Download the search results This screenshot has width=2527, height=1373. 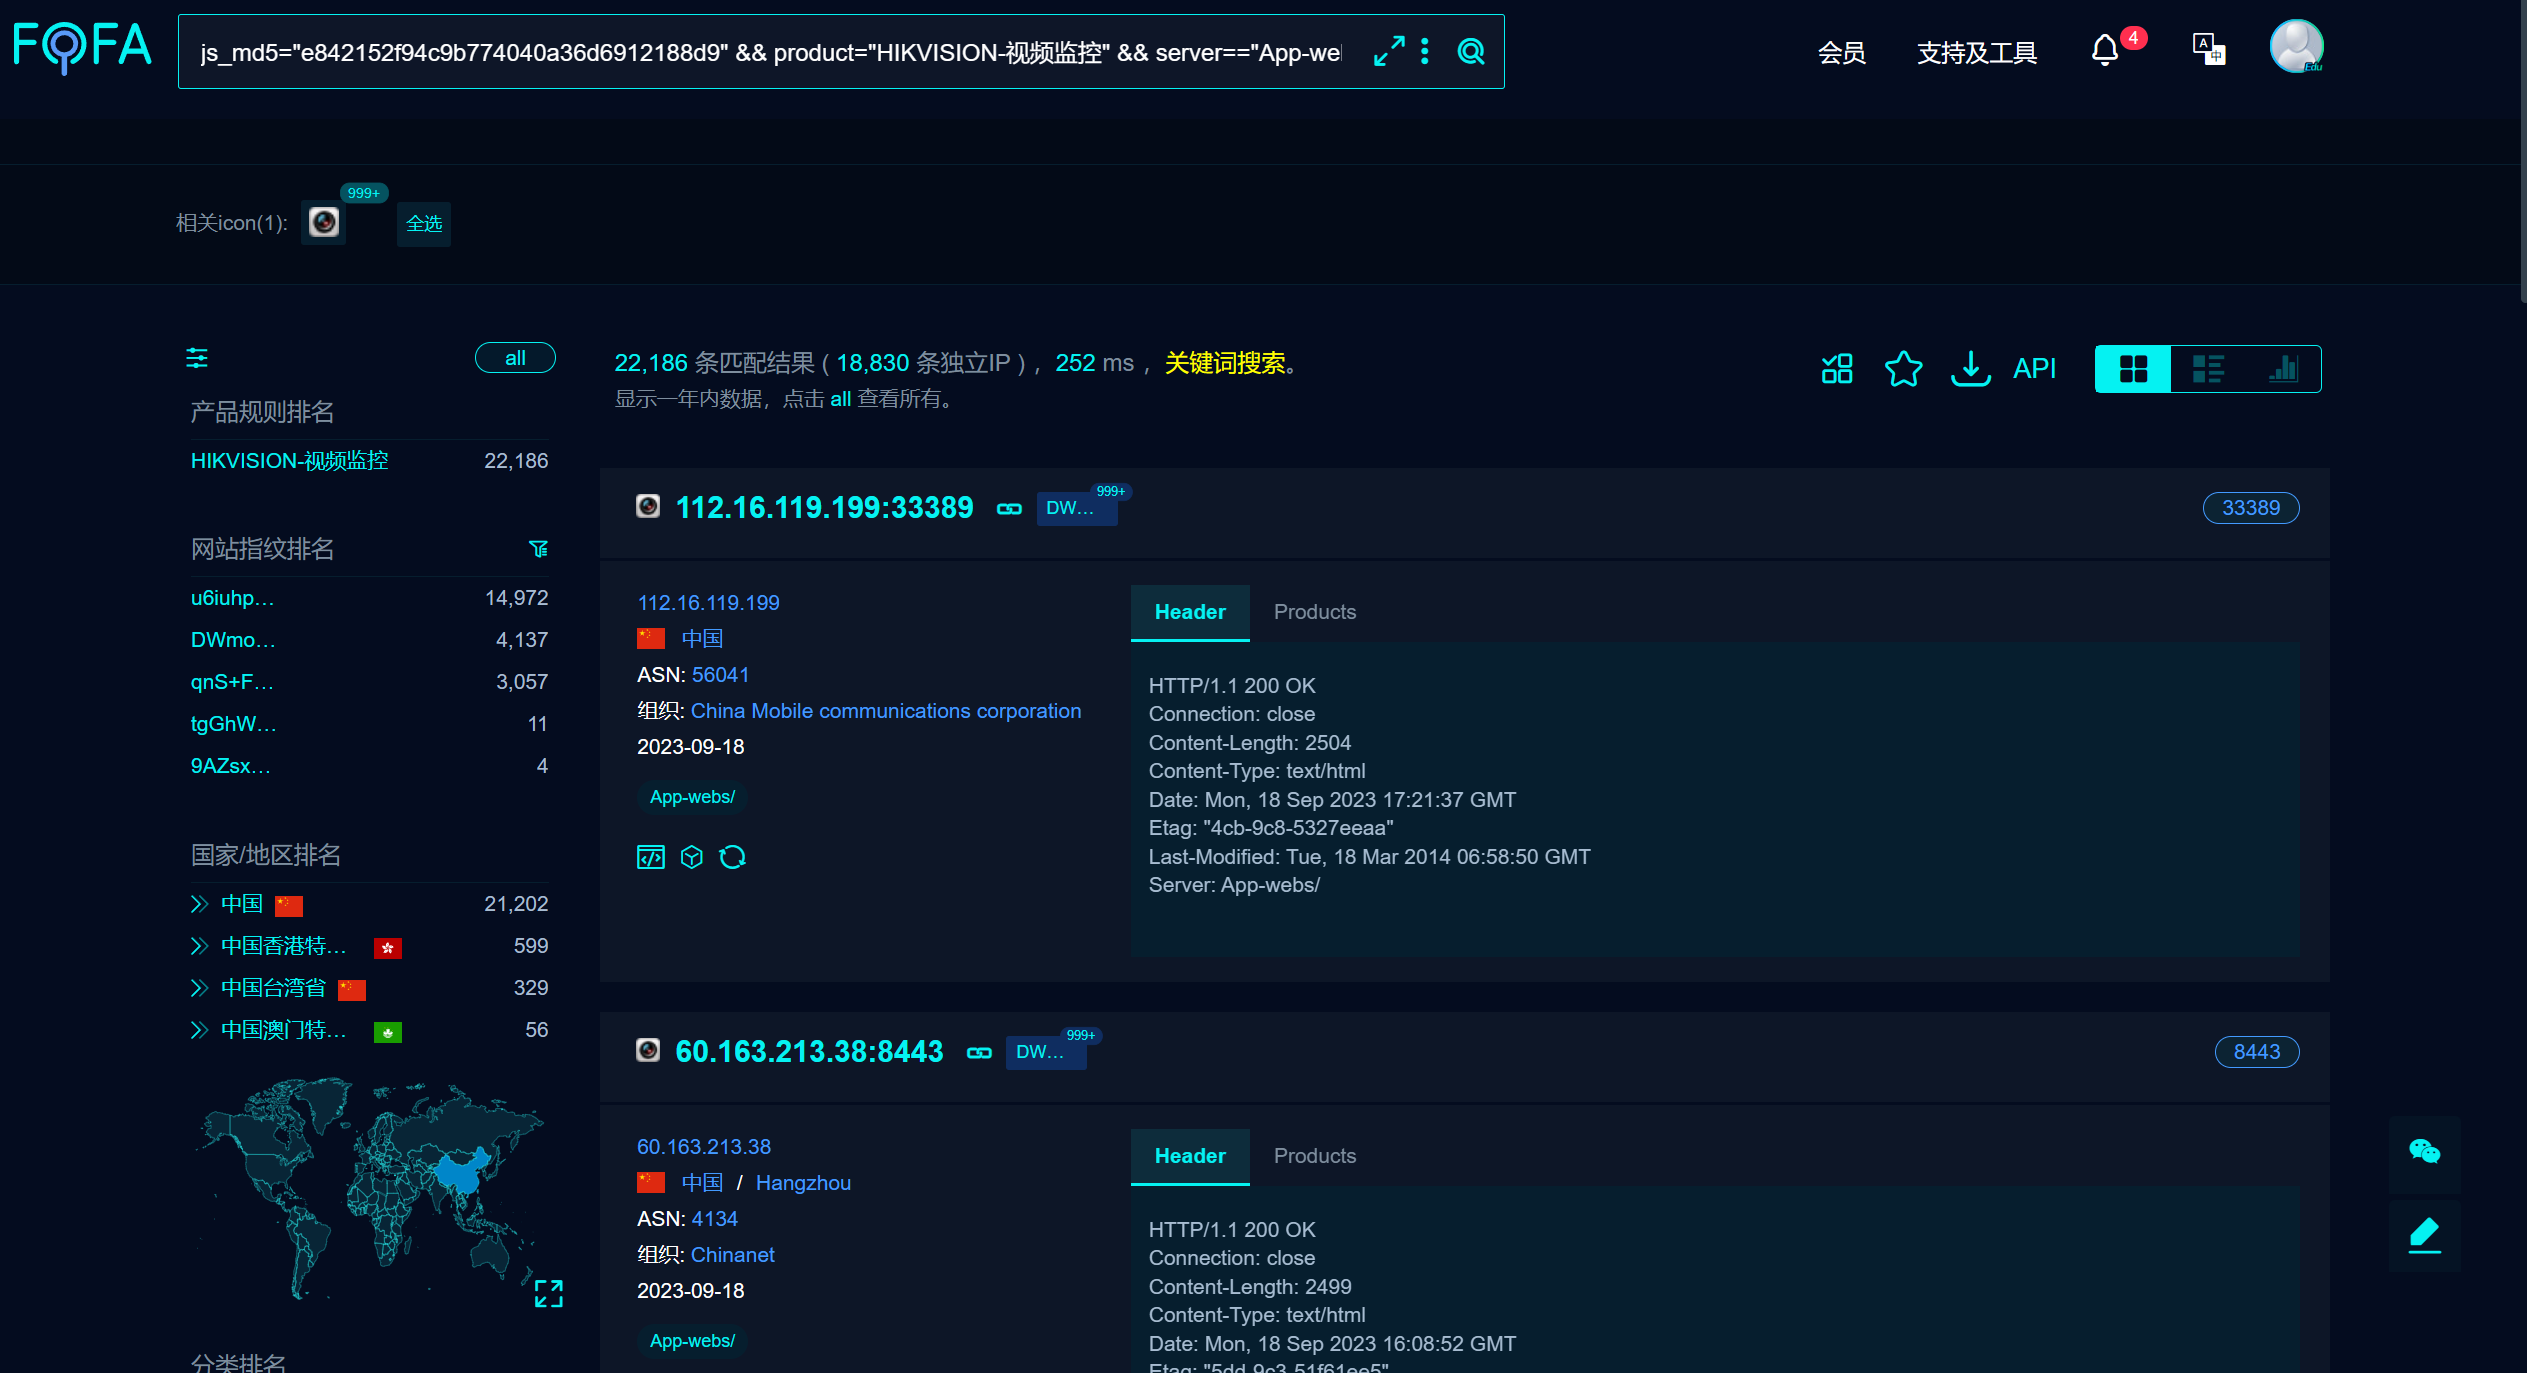click(1970, 369)
